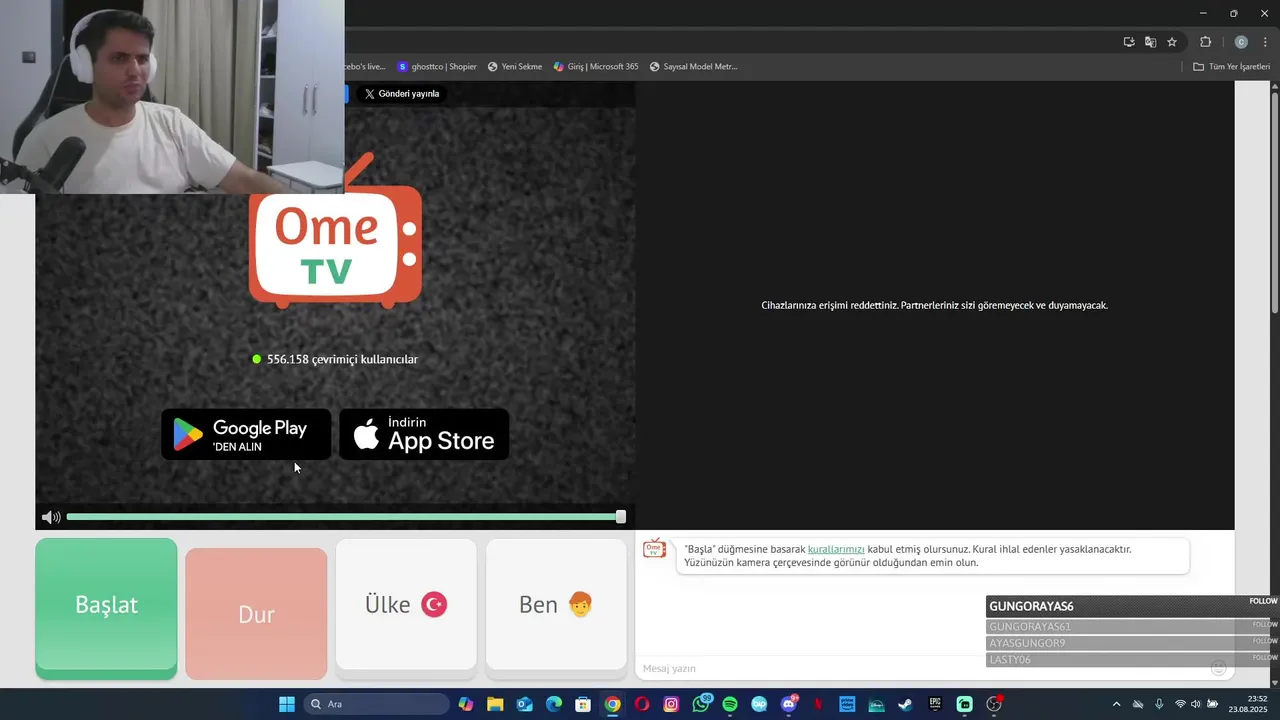This screenshot has height=720, width=1280.
Task: Open the Ben gender selector
Action: click(556, 604)
